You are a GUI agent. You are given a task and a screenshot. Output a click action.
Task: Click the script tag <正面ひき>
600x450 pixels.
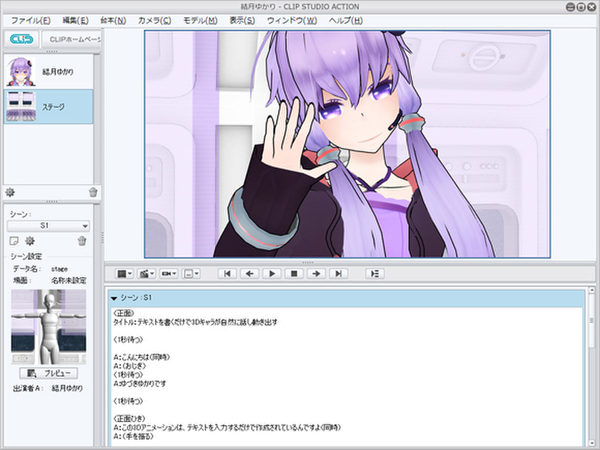(x=129, y=419)
